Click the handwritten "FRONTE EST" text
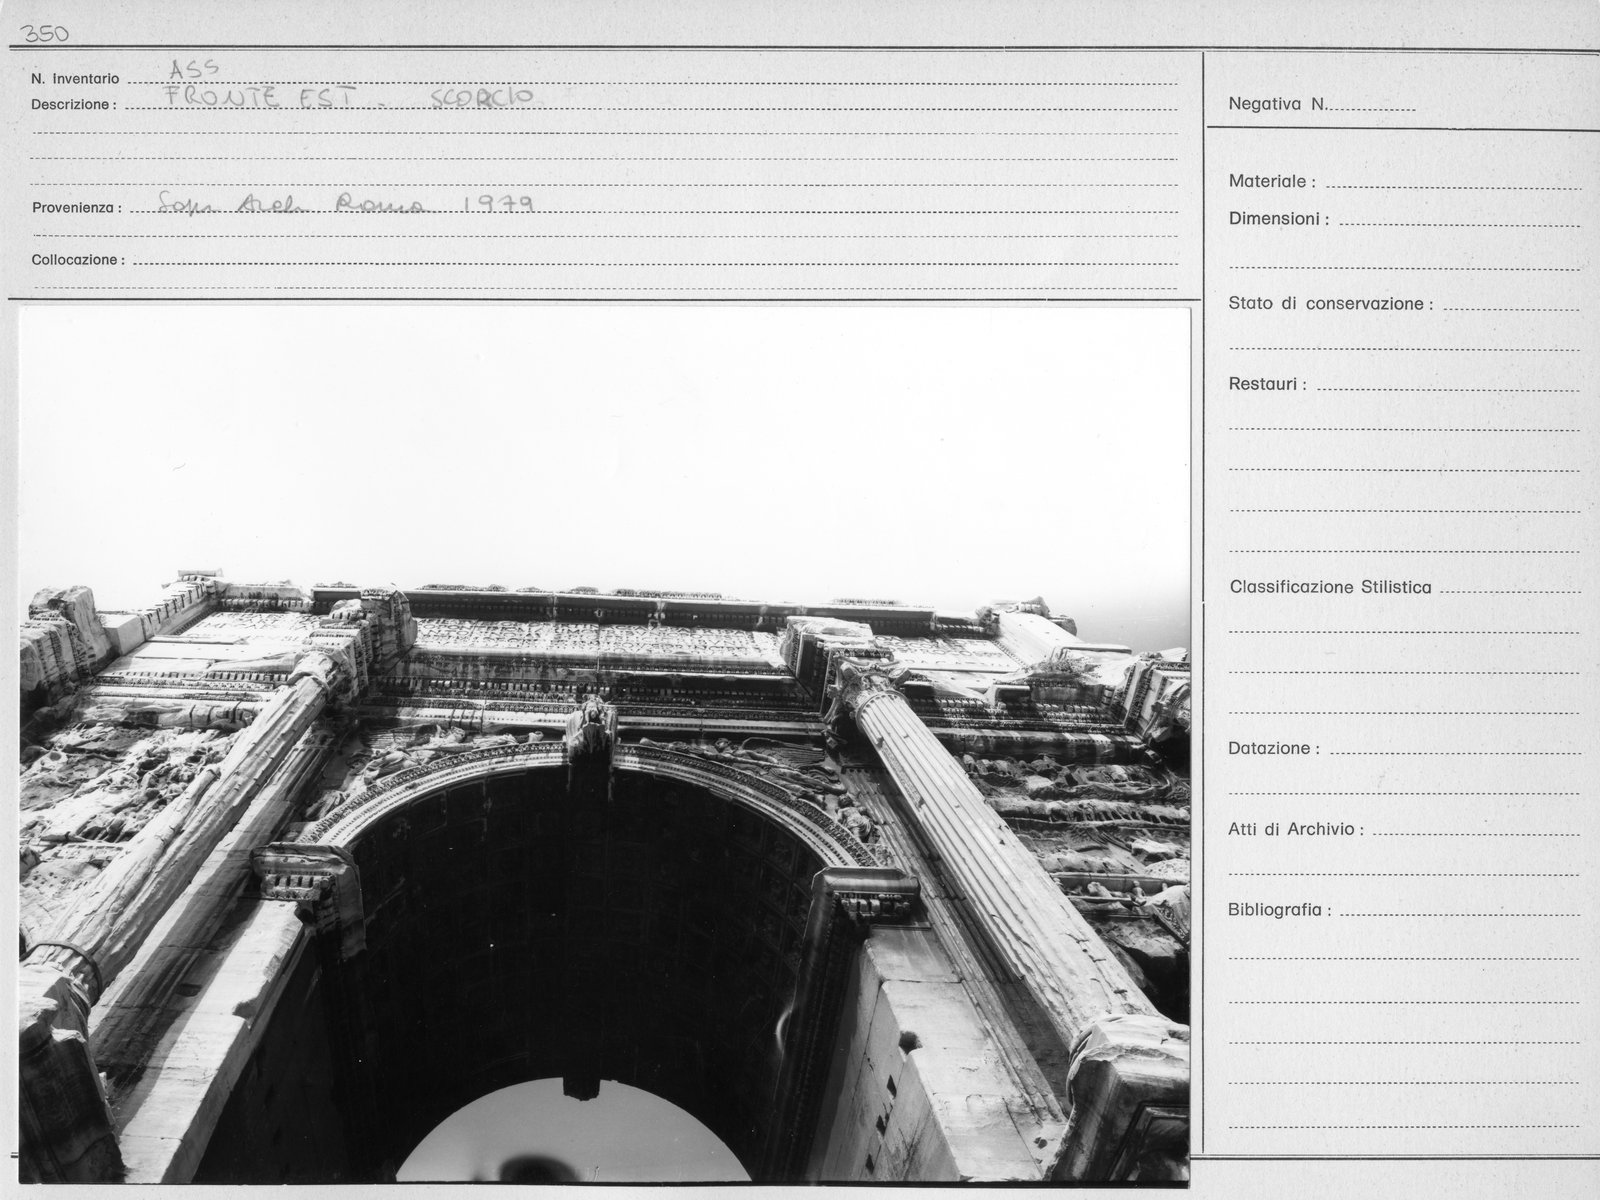Screen dimensions: 1600x1200 pos(259,98)
